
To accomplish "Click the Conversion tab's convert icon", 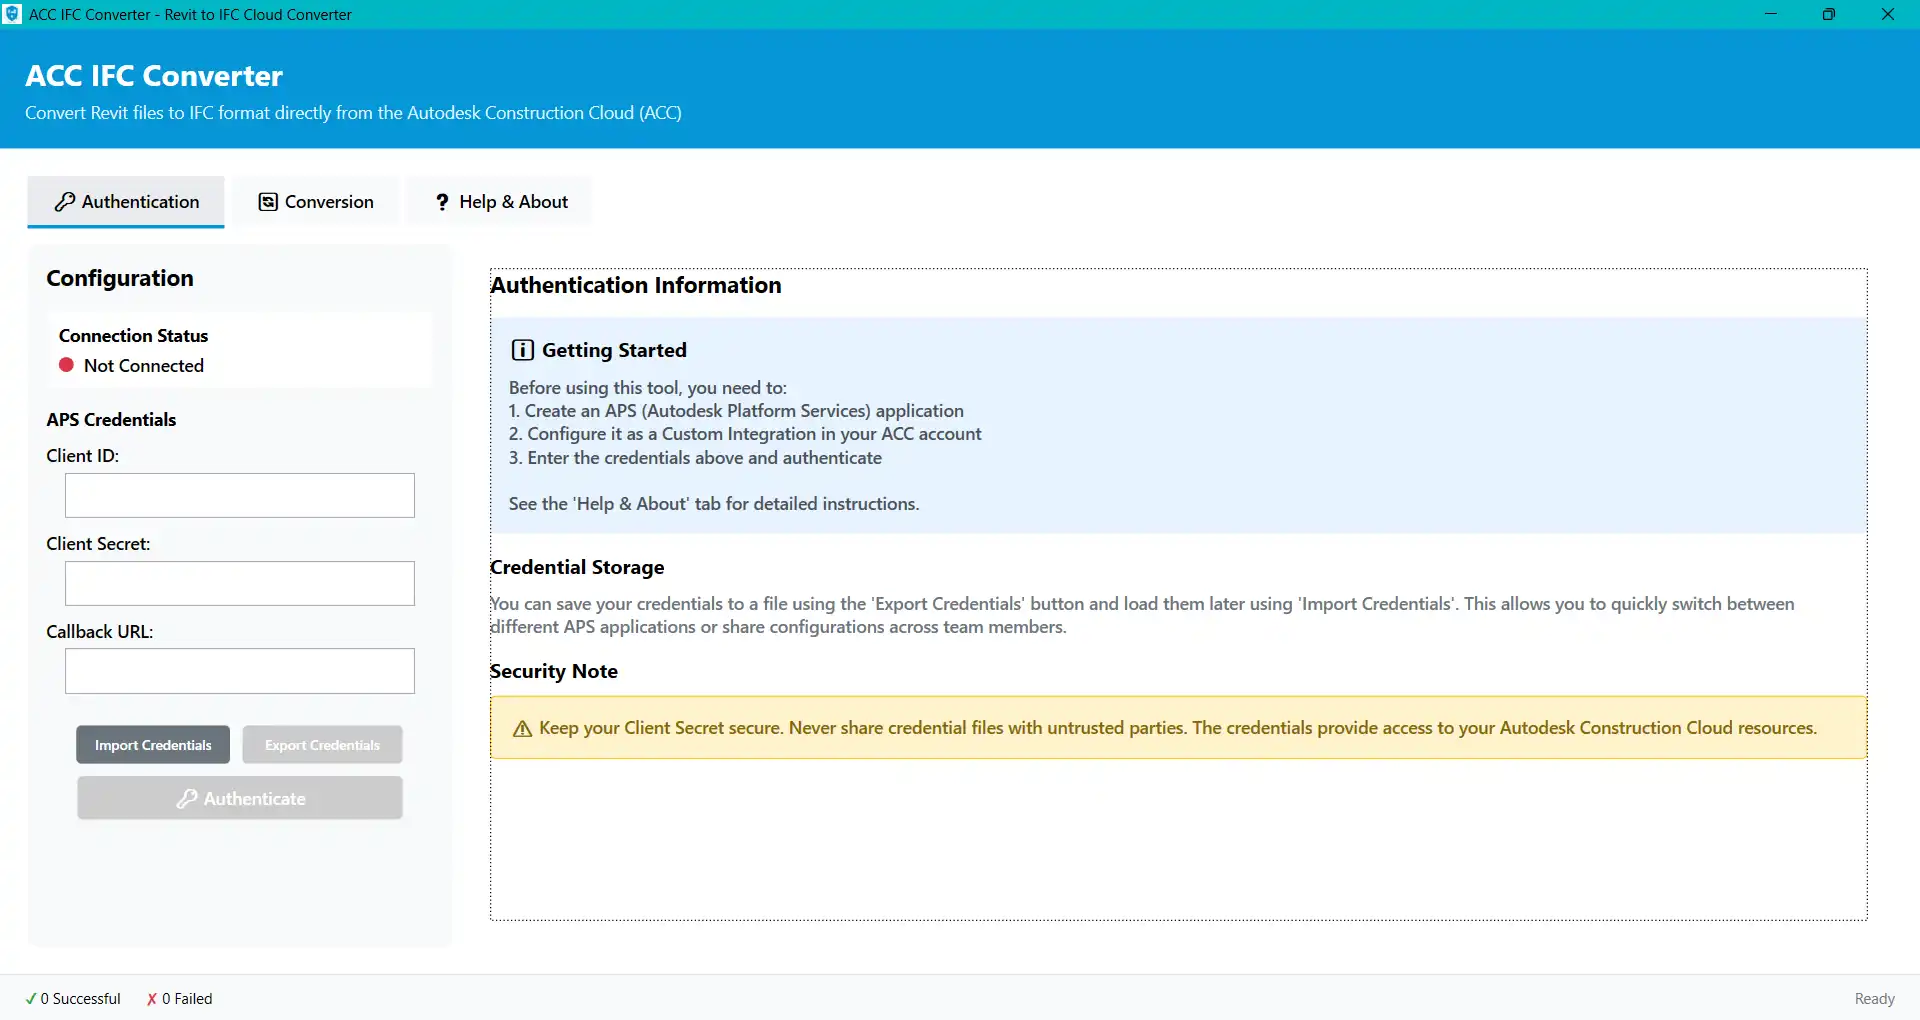I will coord(268,202).
